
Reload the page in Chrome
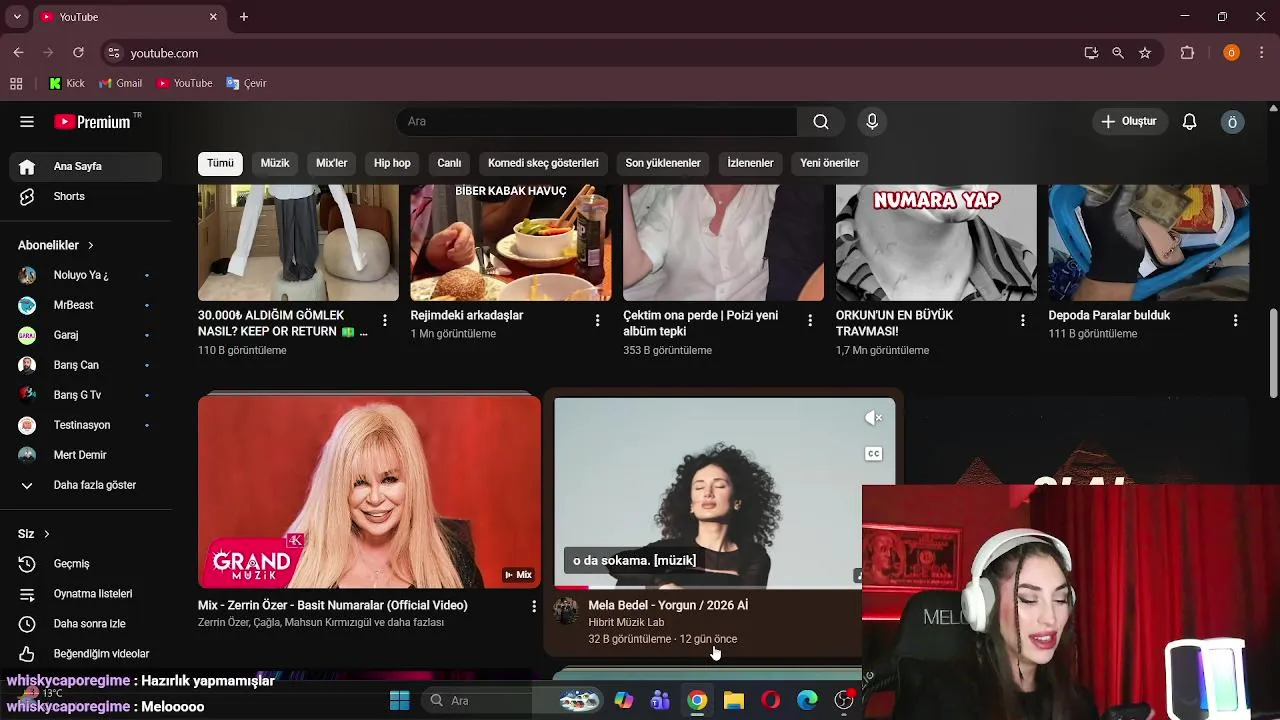[78, 53]
